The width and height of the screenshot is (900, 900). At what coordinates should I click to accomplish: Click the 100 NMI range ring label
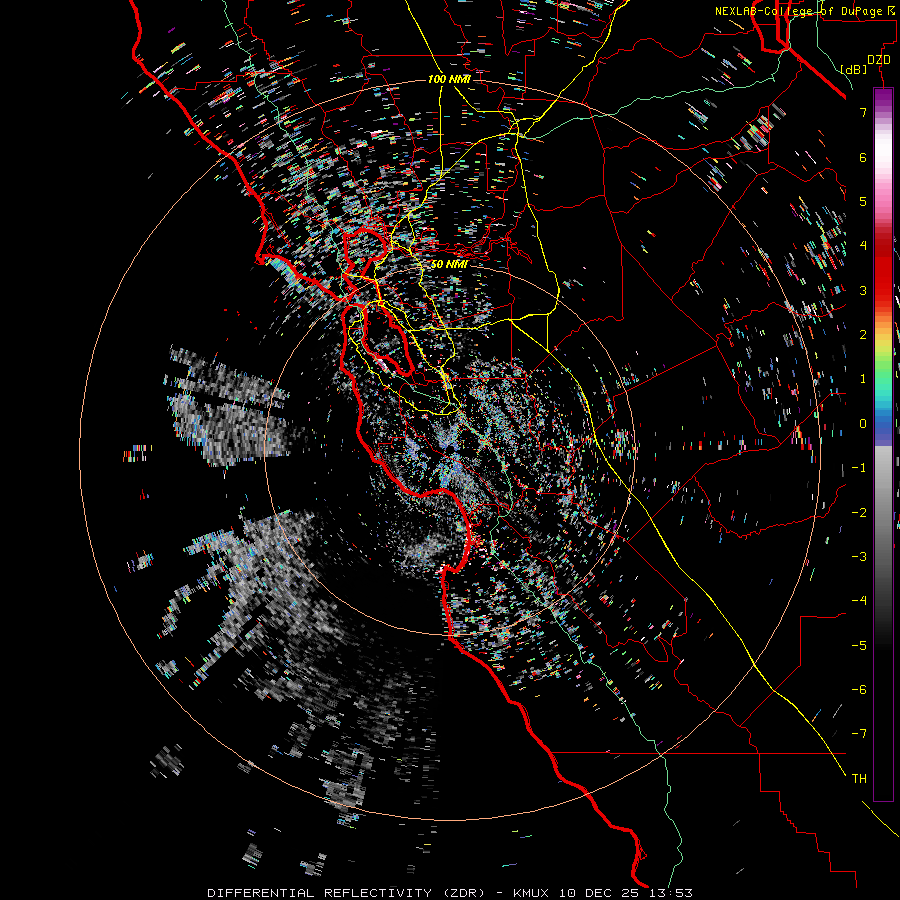(449, 79)
